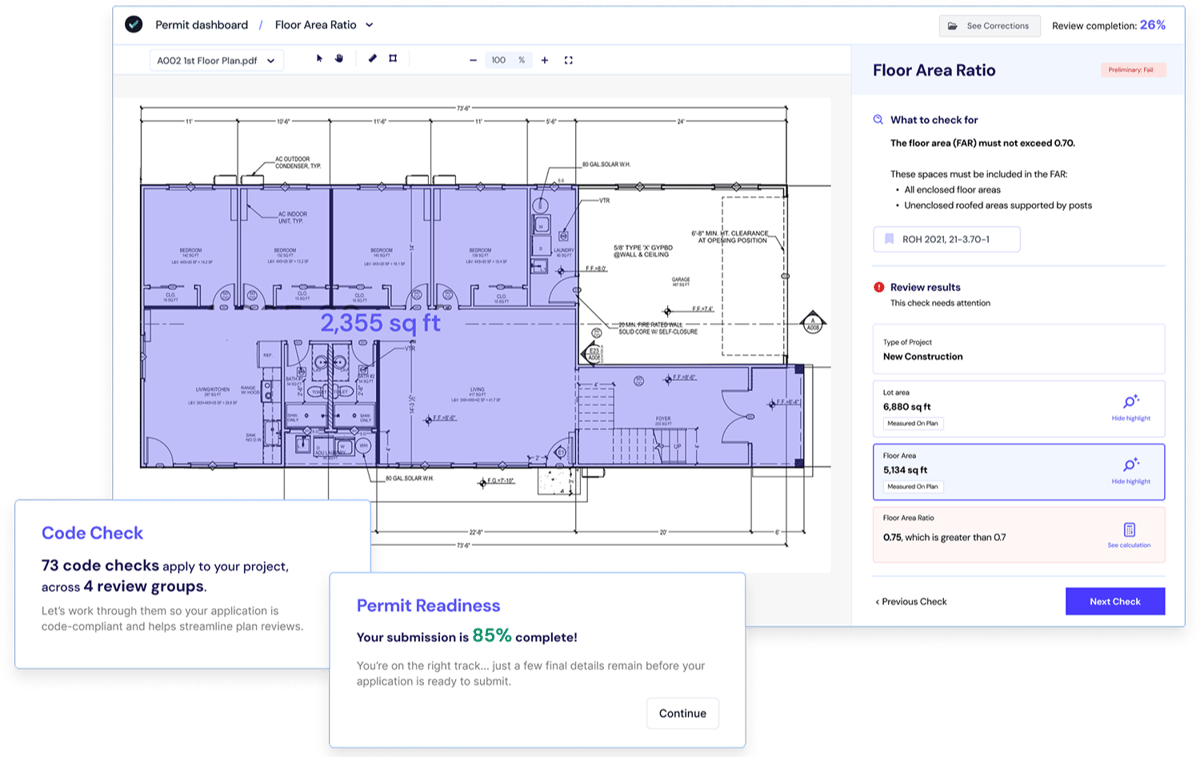
Task: Click the Permit Readiness heading
Action: pyautogui.click(x=428, y=605)
